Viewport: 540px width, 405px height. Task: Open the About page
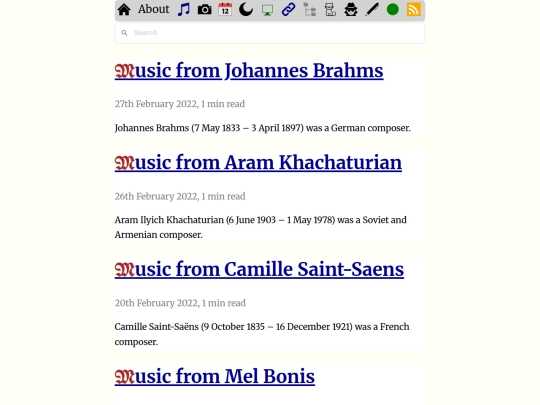[x=154, y=9]
